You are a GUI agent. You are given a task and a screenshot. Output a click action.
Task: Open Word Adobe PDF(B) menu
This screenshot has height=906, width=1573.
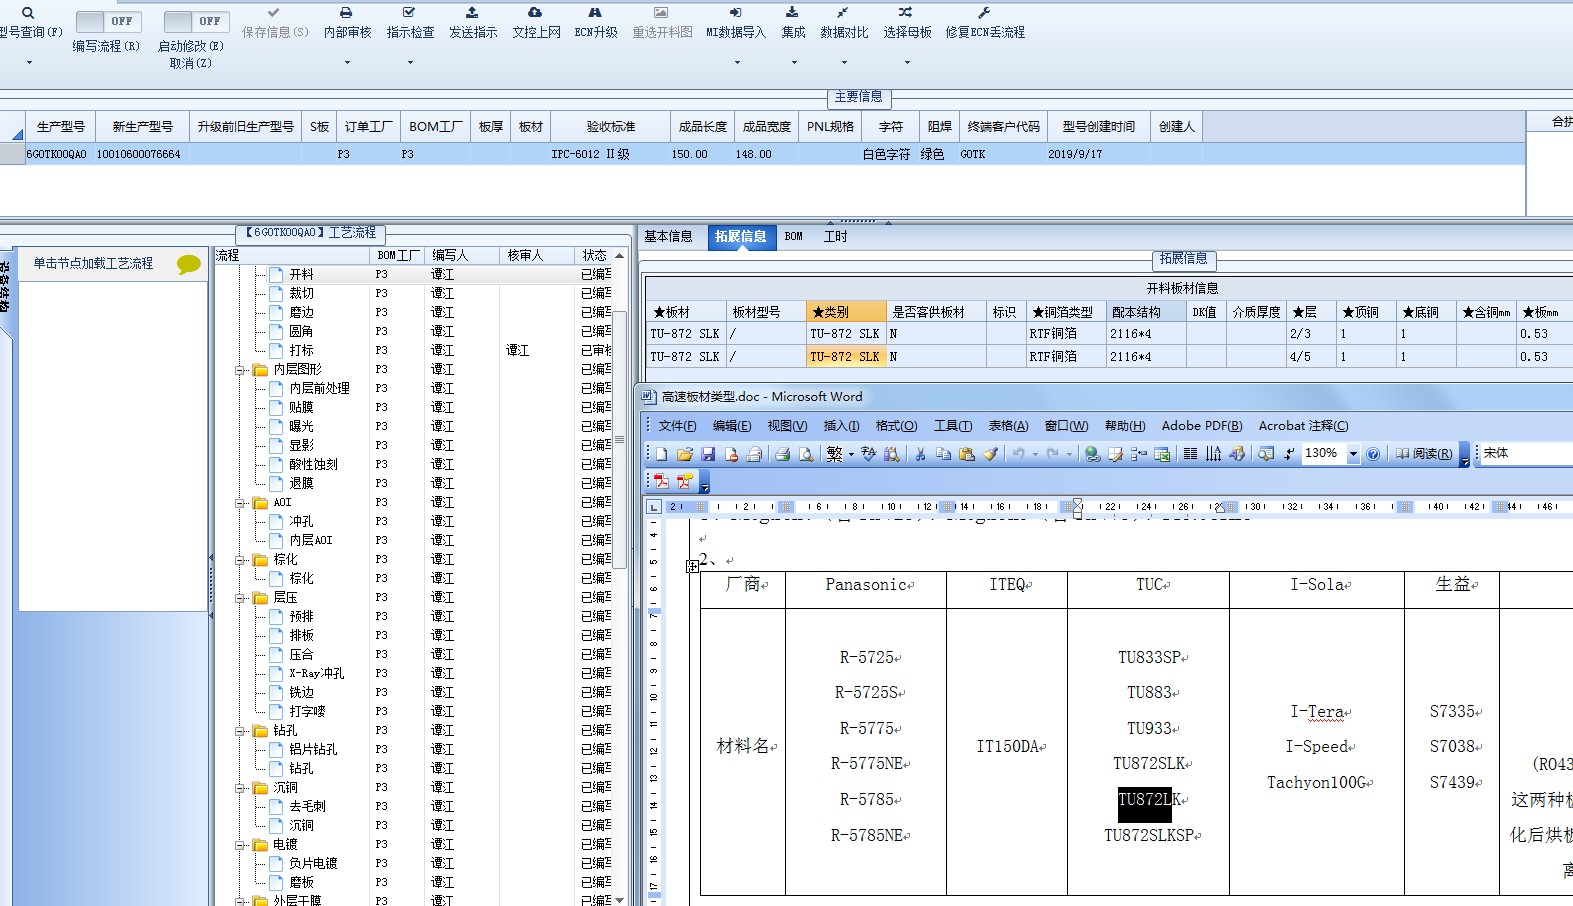click(1202, 426)
